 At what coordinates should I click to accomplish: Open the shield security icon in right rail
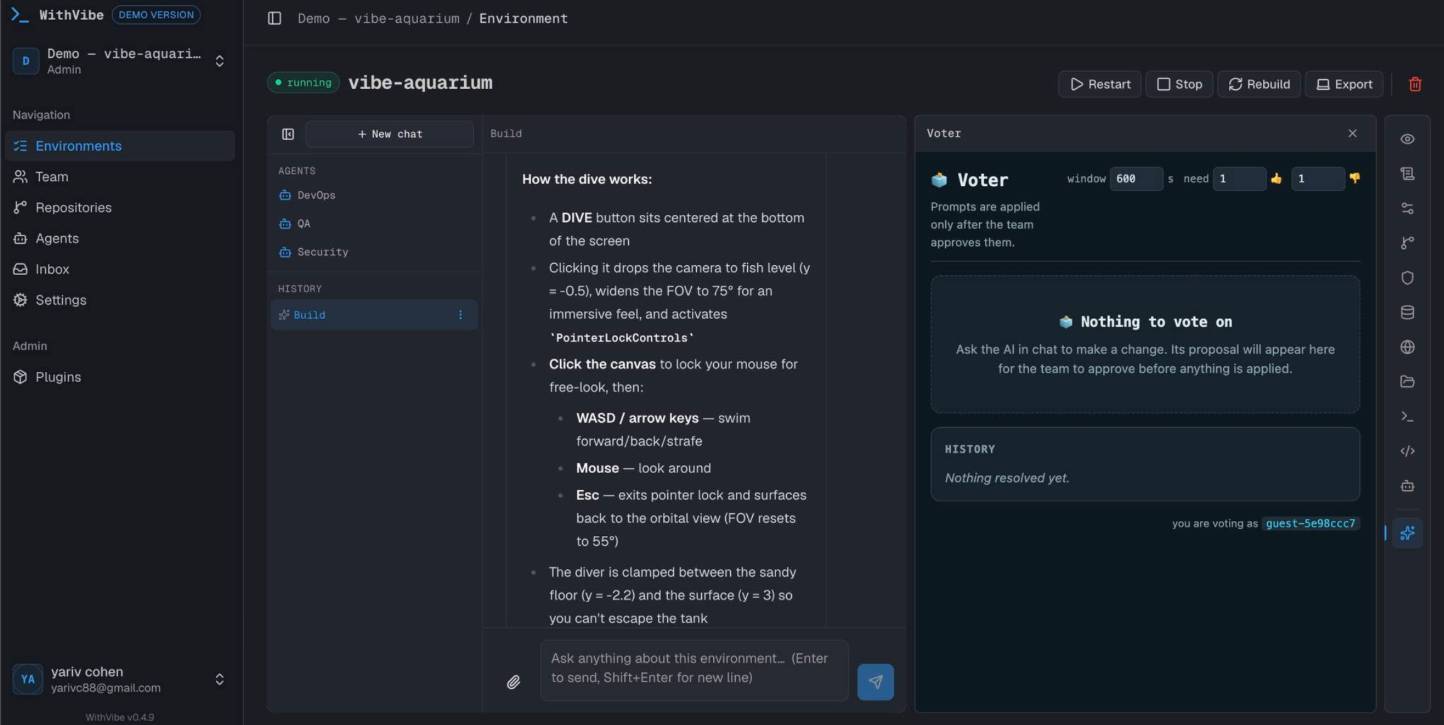[x=1407, y=278]
